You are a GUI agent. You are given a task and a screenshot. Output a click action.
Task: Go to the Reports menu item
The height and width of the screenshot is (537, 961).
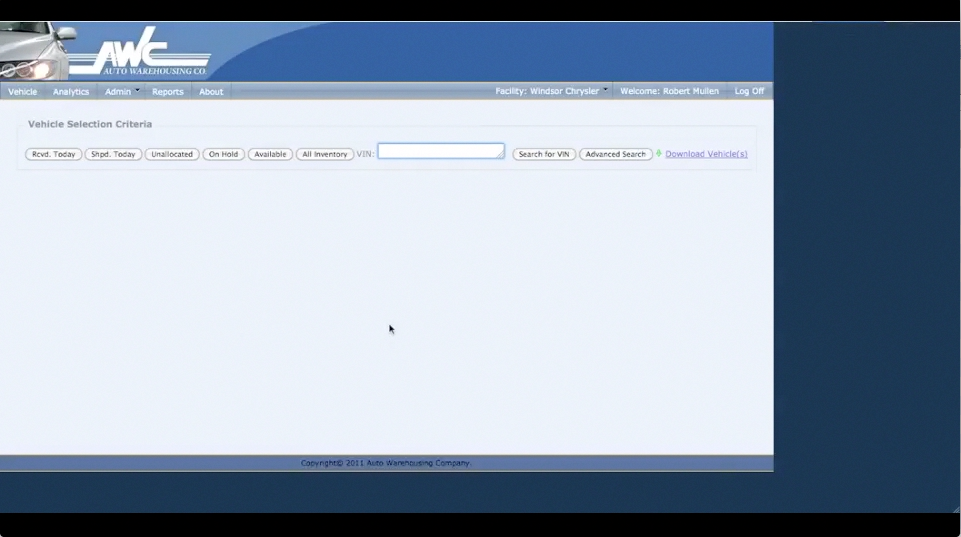(x=167, y=92)
